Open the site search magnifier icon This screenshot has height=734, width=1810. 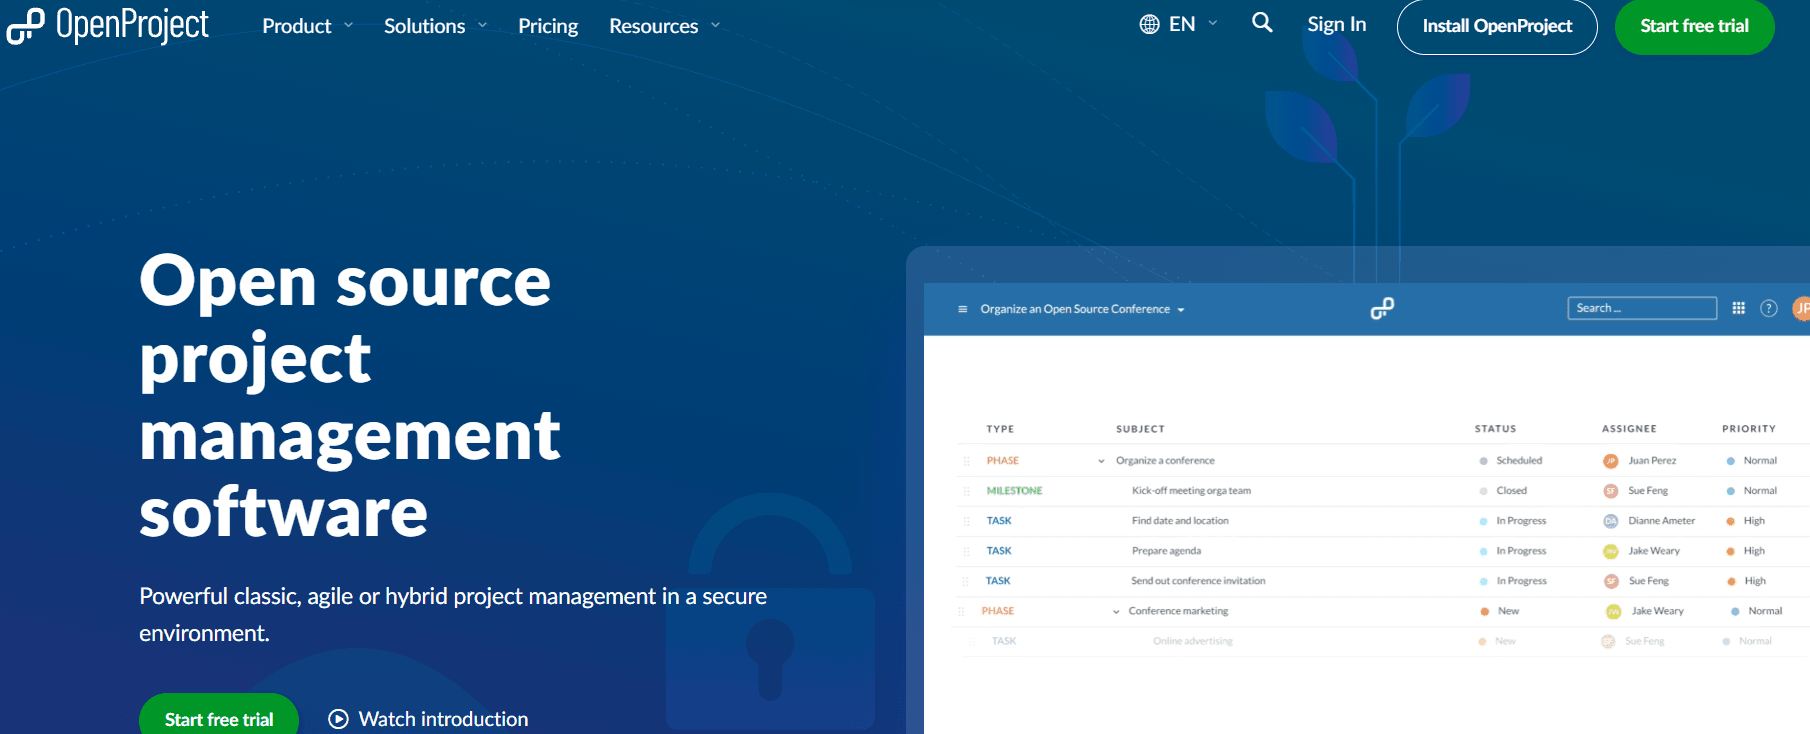tap(1262, 23)
